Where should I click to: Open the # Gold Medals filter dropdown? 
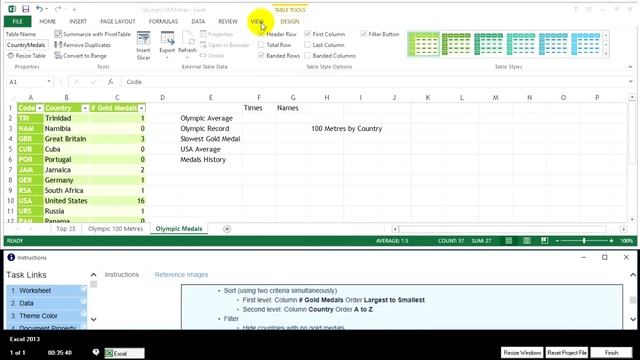[141, 108]
